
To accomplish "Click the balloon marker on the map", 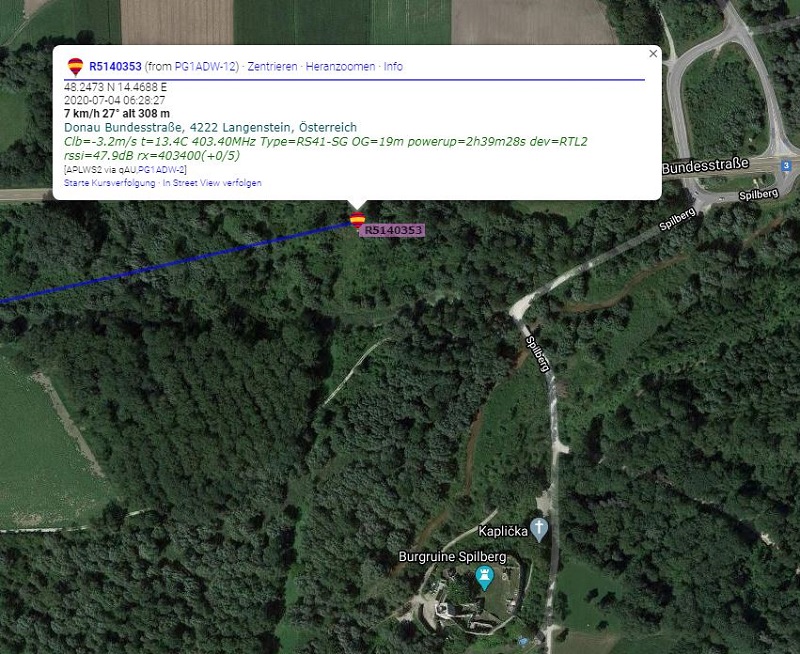I will coord(357,220).
